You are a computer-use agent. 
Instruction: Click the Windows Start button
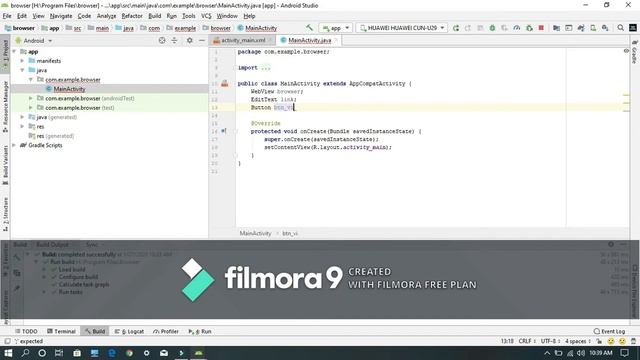8,353
